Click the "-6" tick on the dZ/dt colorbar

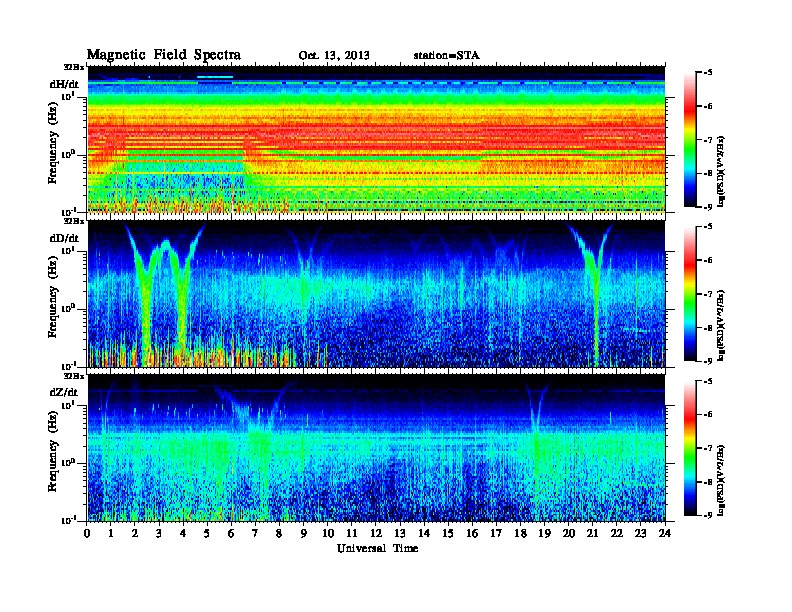click(707, 414)
